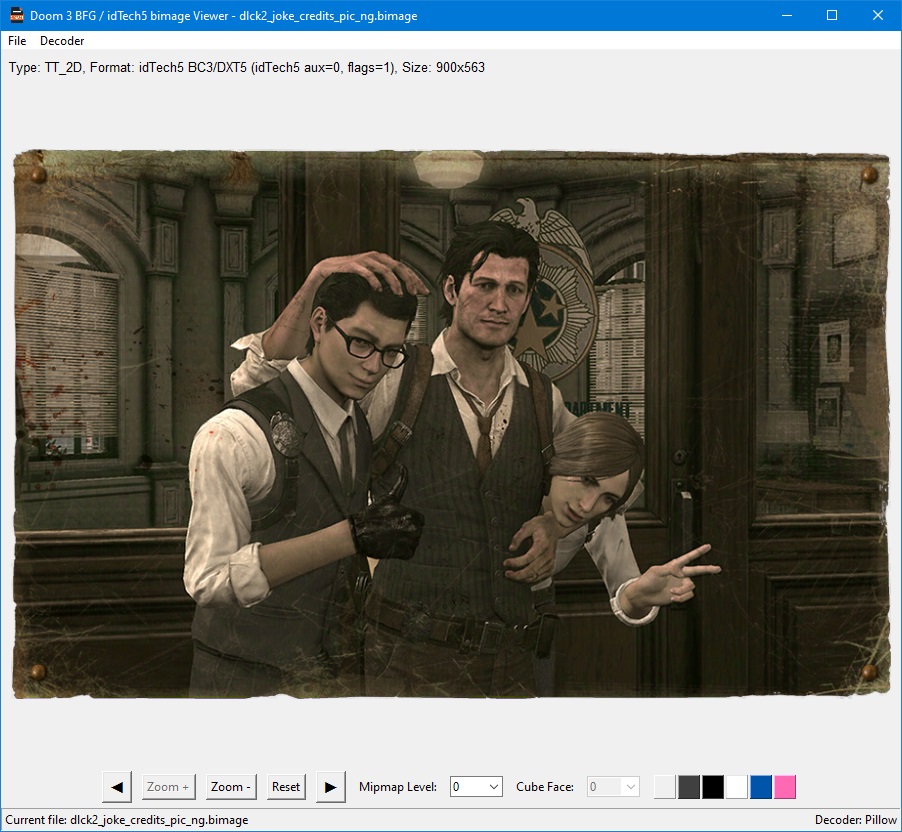Click the Zoom - button
The width and height of the screenshot is (902, 832).
point(231,787)
